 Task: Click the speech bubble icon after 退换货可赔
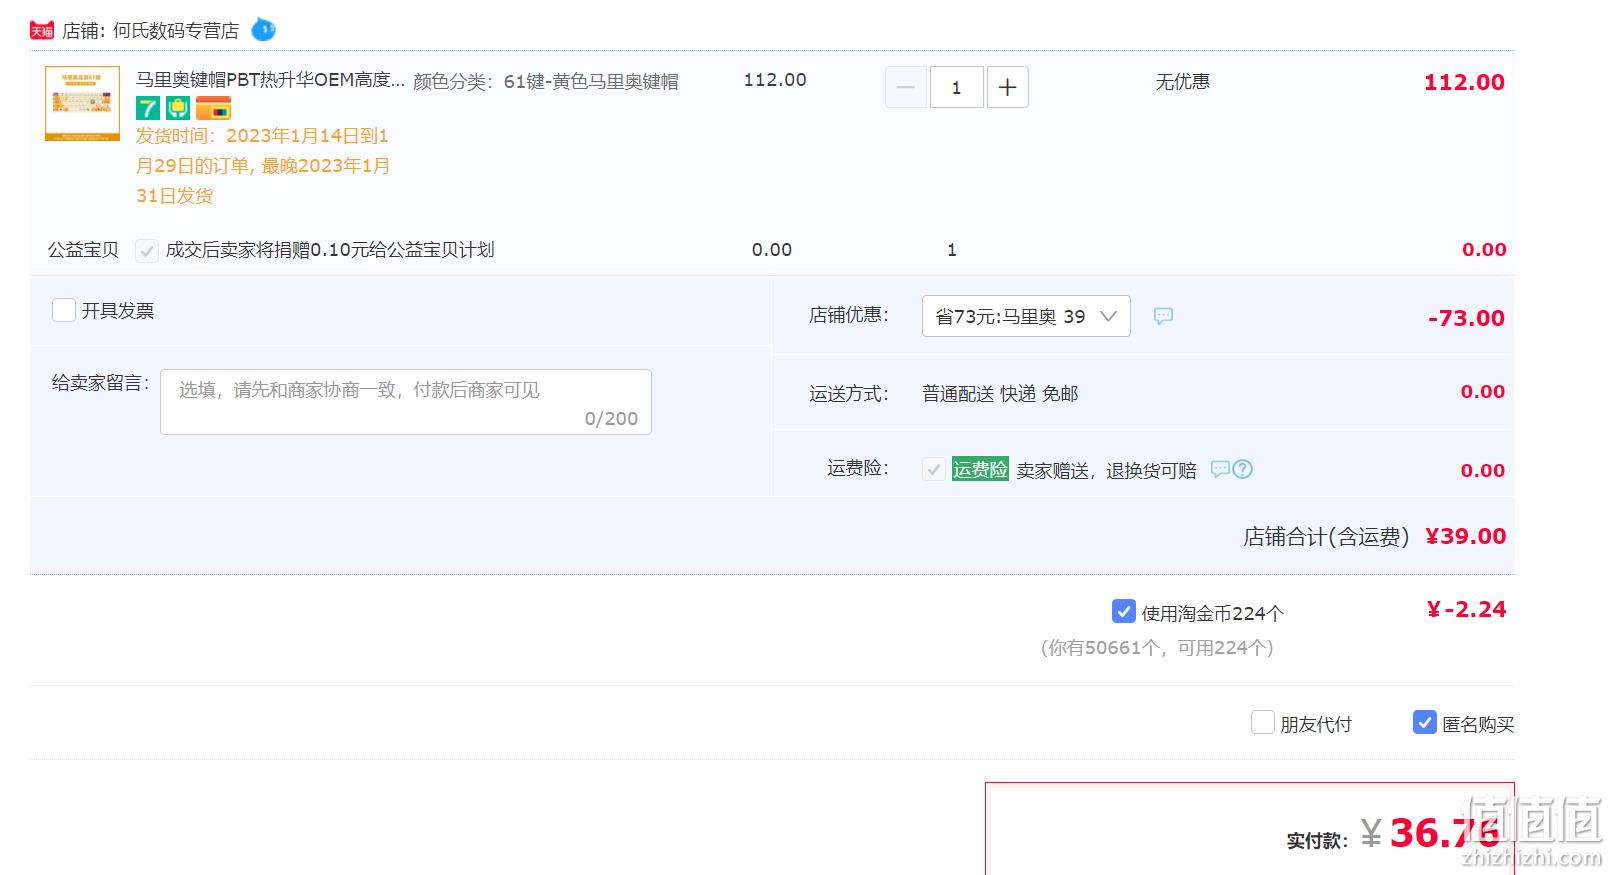pyautogui.click(x=1219, y=469)
